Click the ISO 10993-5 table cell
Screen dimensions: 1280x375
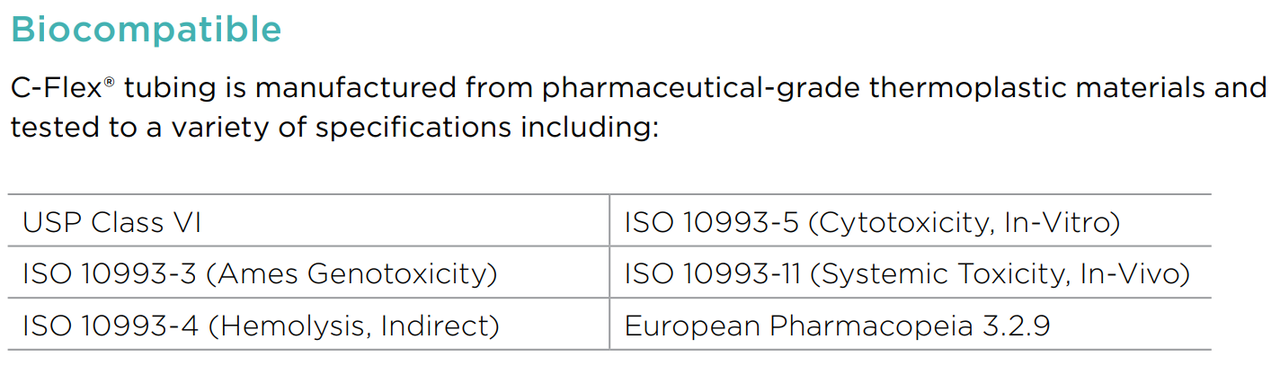point(911,221)
